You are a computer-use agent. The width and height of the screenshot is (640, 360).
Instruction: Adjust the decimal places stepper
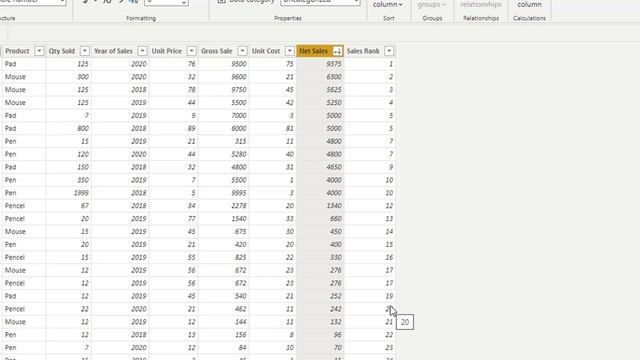click(184, 2)
